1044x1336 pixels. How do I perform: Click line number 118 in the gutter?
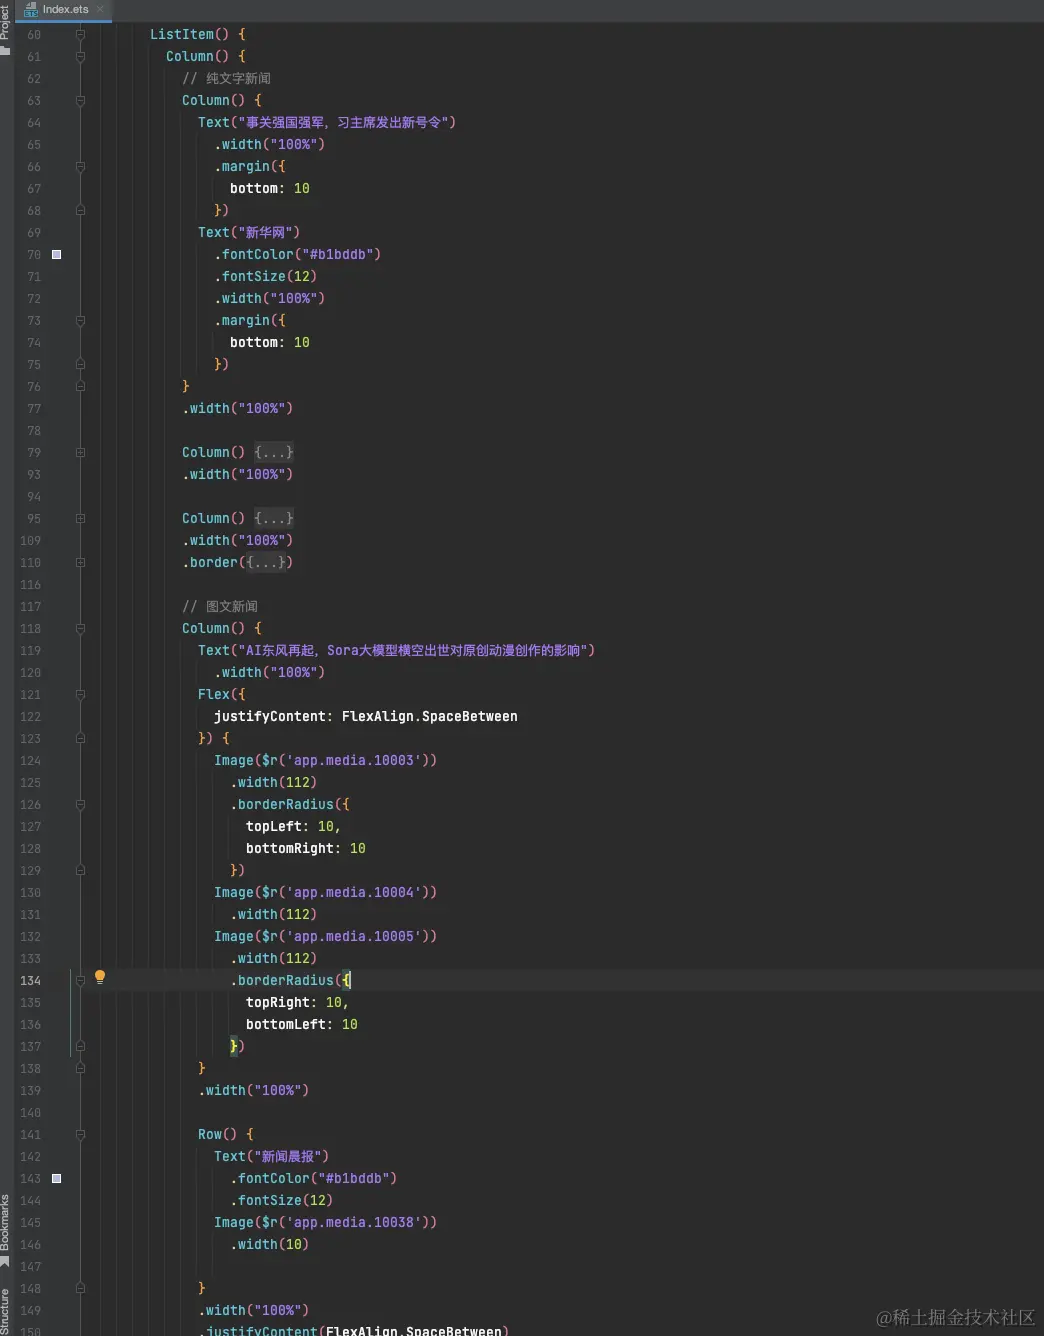30,628
